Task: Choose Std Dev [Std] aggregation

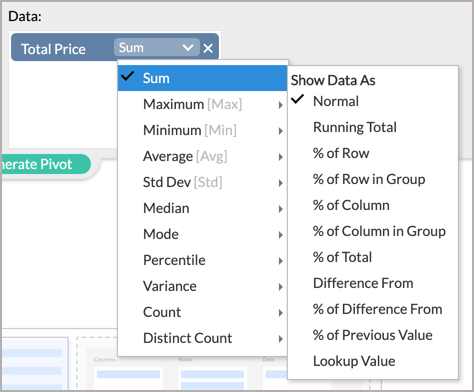Action: coord(202,182)
